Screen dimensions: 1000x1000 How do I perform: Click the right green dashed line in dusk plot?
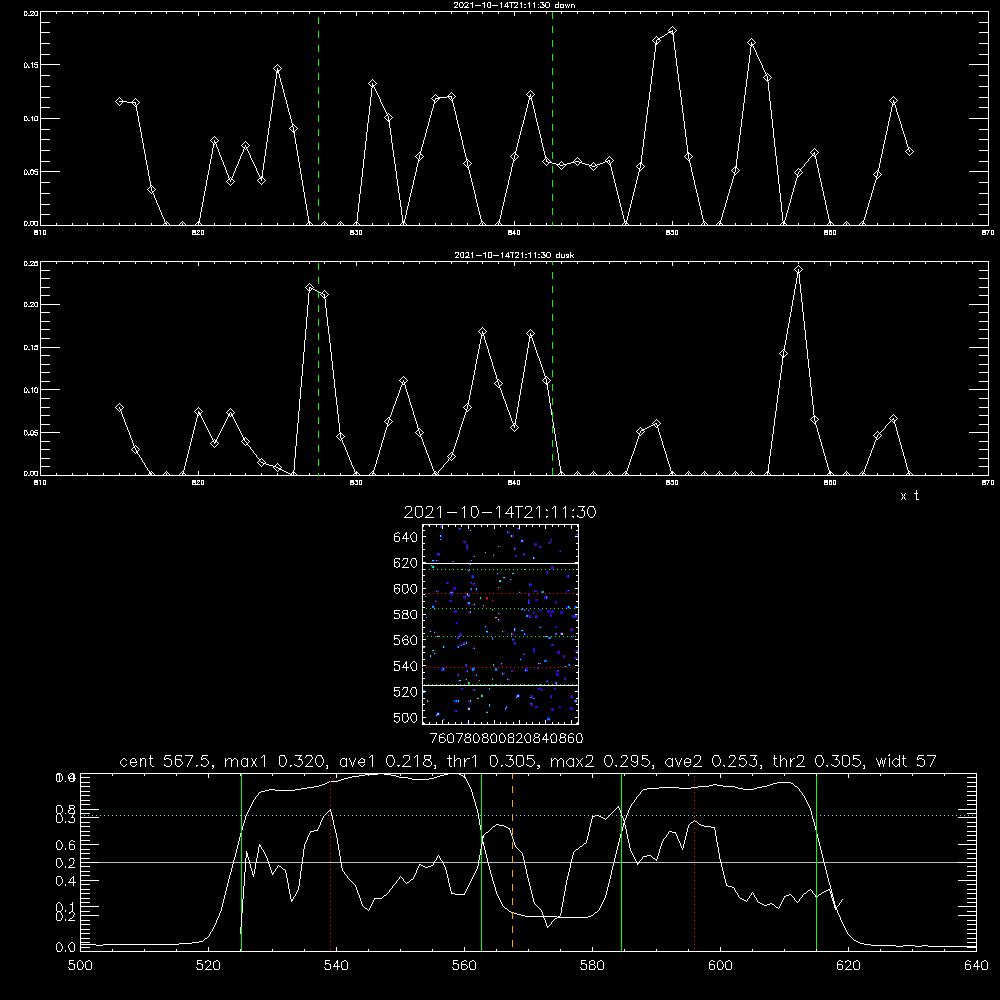click(552, 369)
